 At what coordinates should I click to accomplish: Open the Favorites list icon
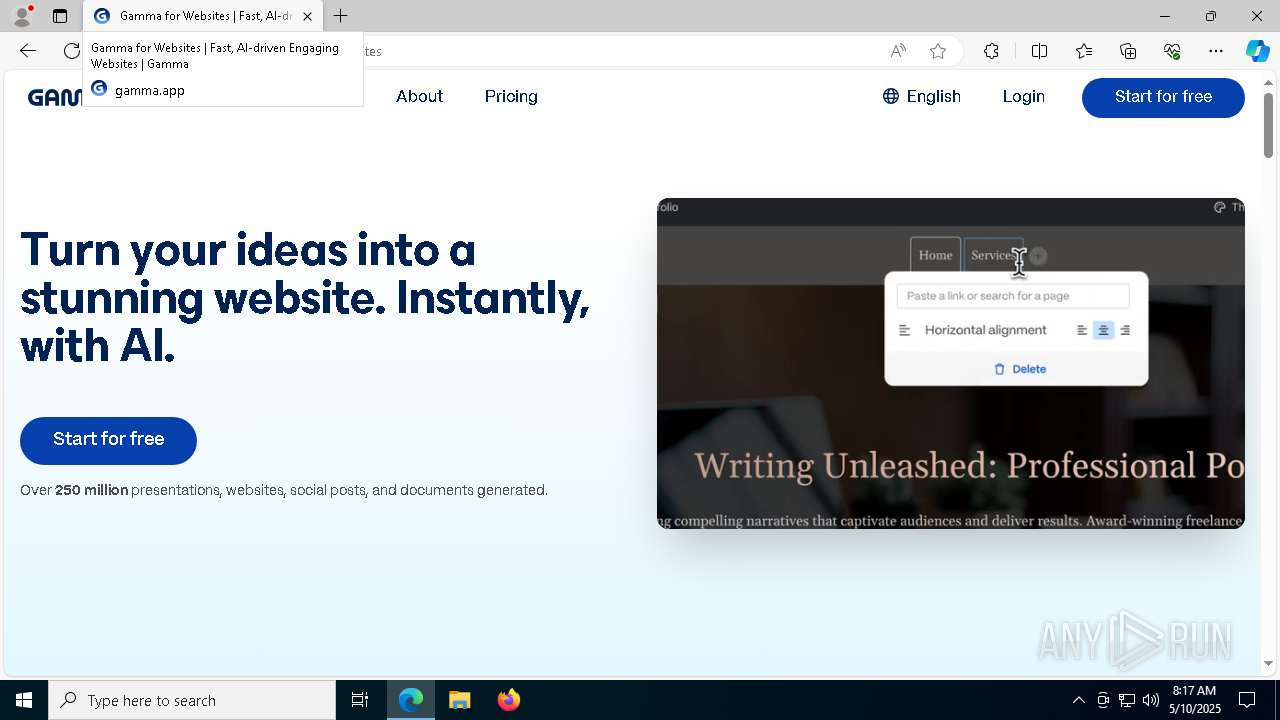click(x=1084, y=51)
